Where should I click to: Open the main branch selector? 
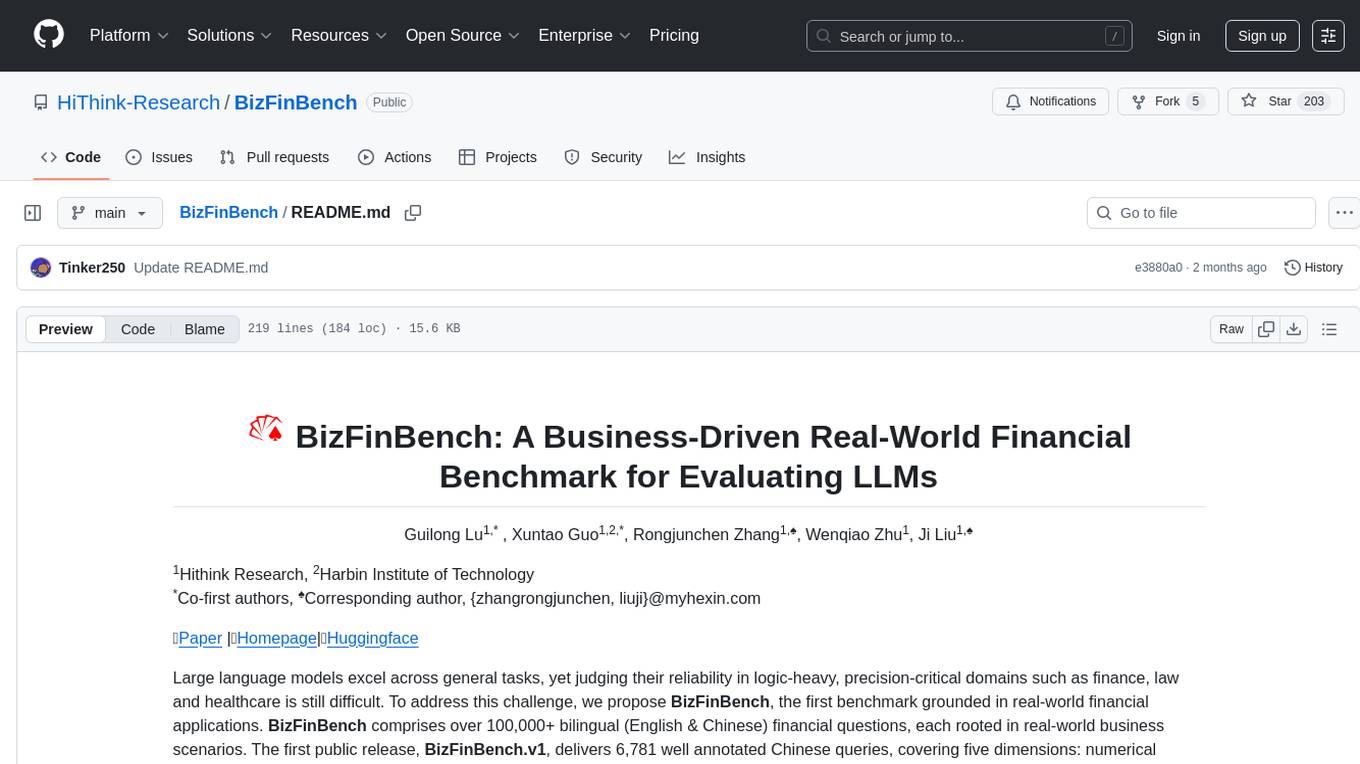[x=109, y=213]
